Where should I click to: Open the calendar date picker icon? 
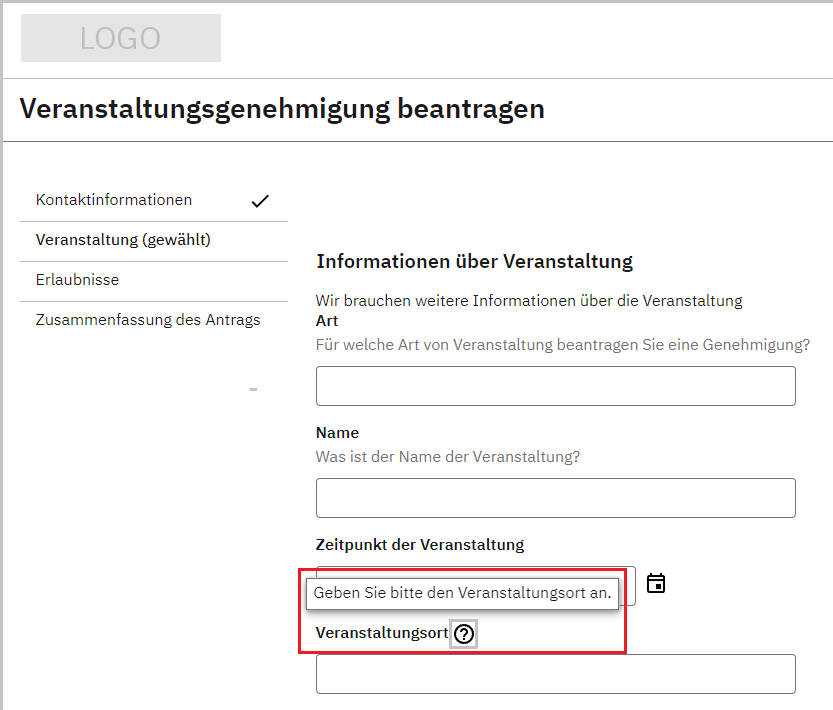pyautogui.click(x=656, y=583)
